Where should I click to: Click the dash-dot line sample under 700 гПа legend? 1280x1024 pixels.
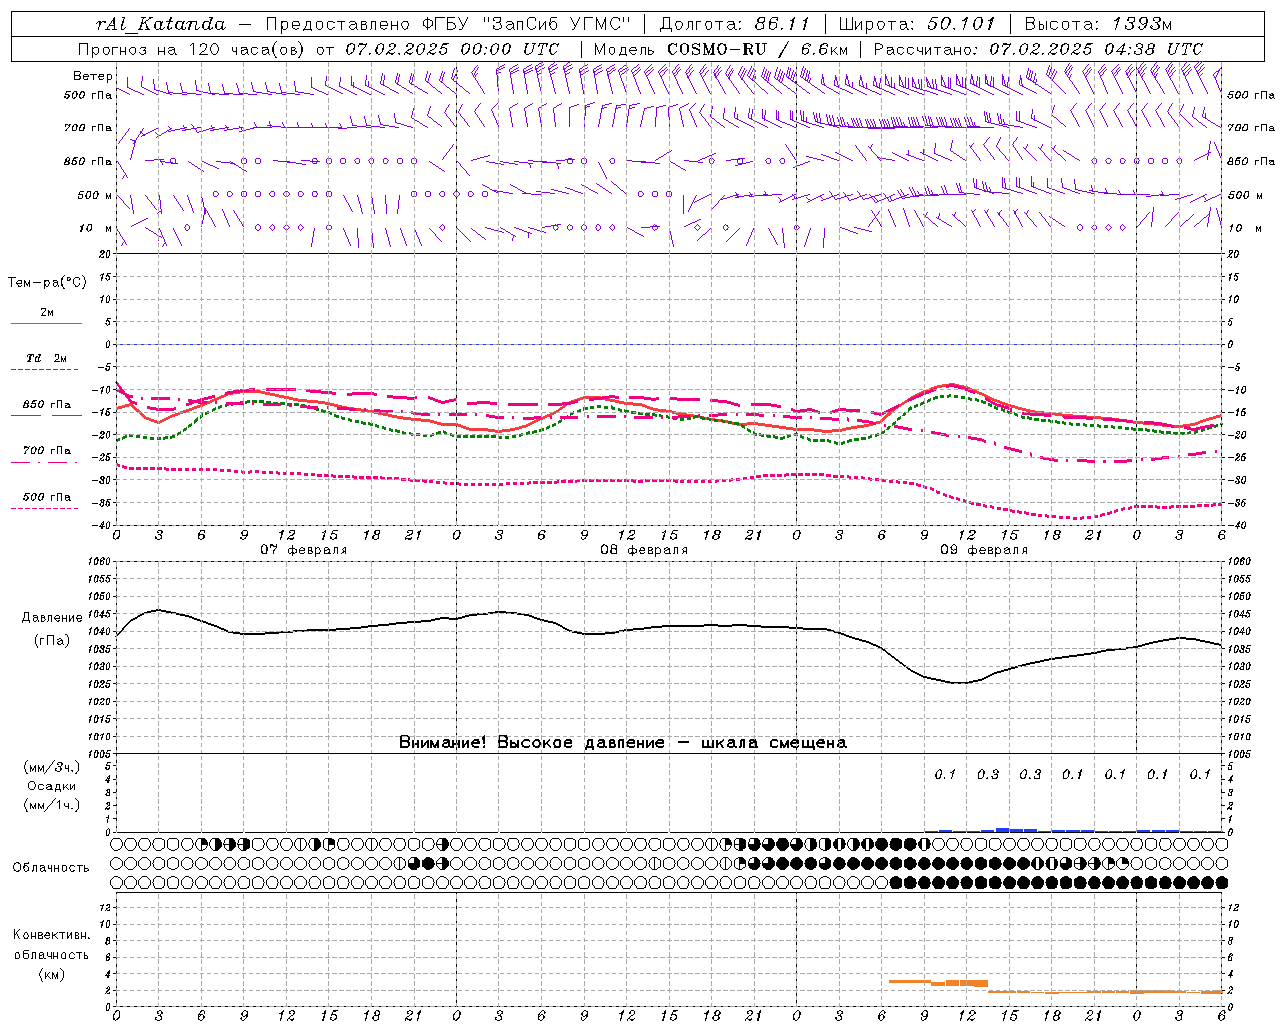pos(46,462)
